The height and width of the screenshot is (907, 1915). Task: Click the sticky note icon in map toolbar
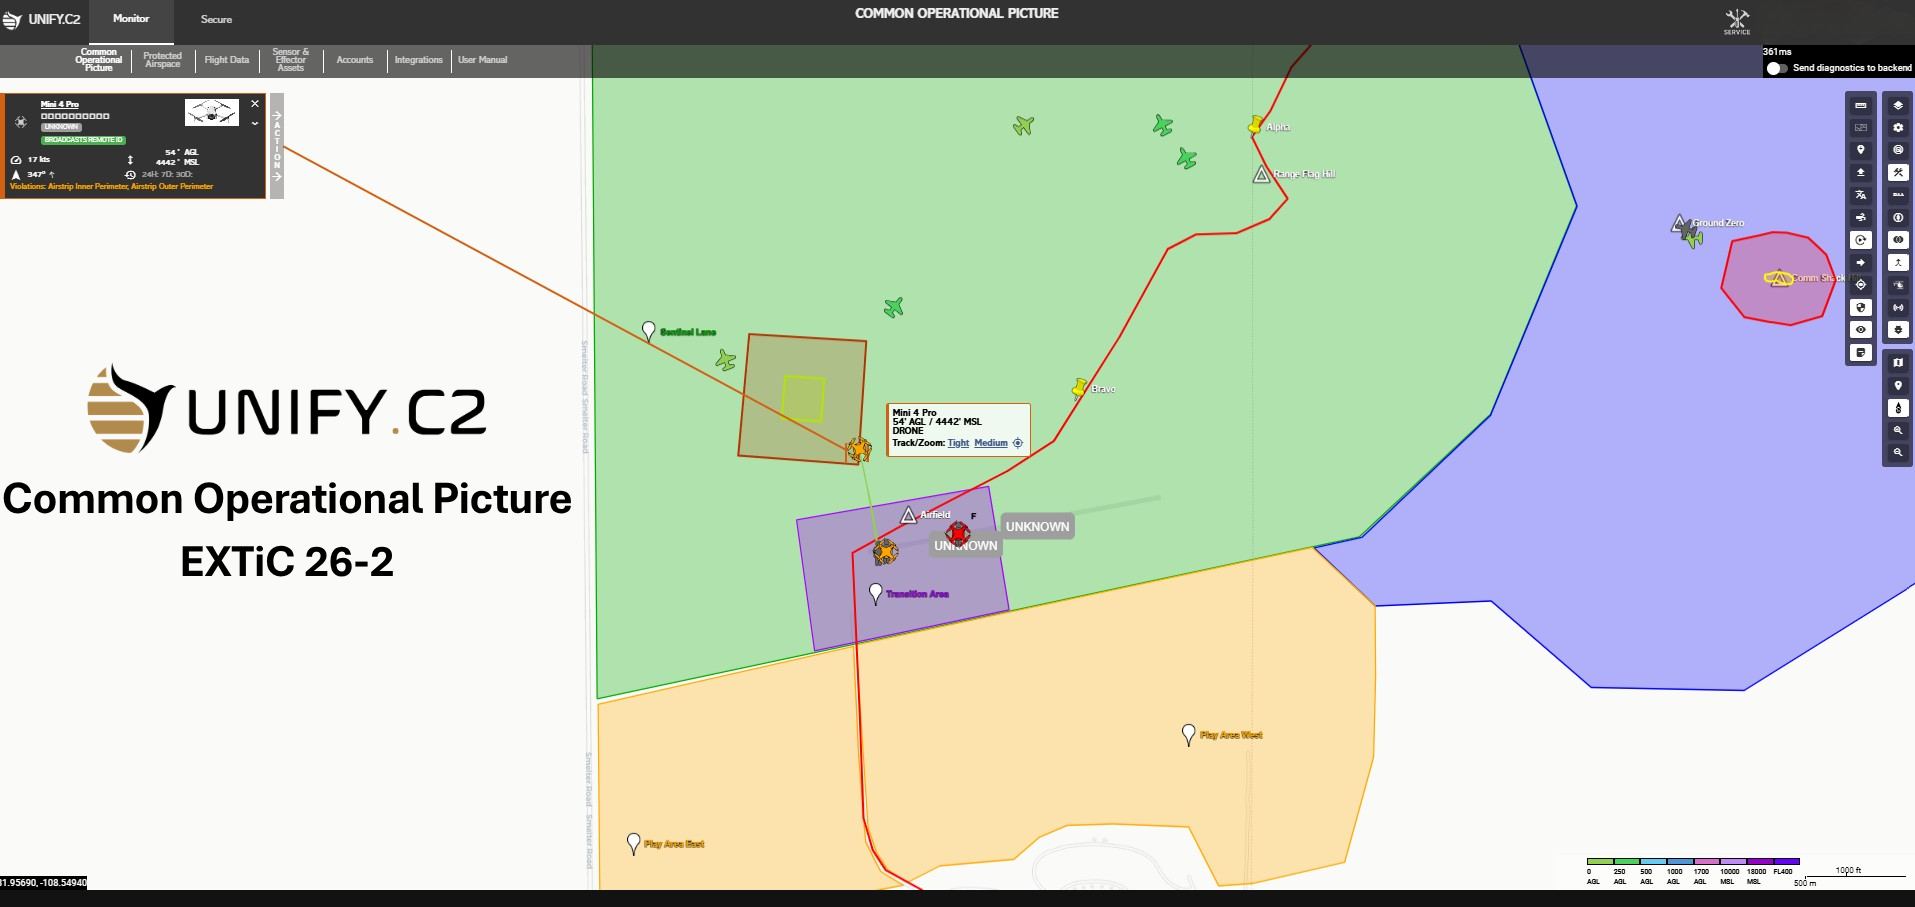(x=1860, y=353)
